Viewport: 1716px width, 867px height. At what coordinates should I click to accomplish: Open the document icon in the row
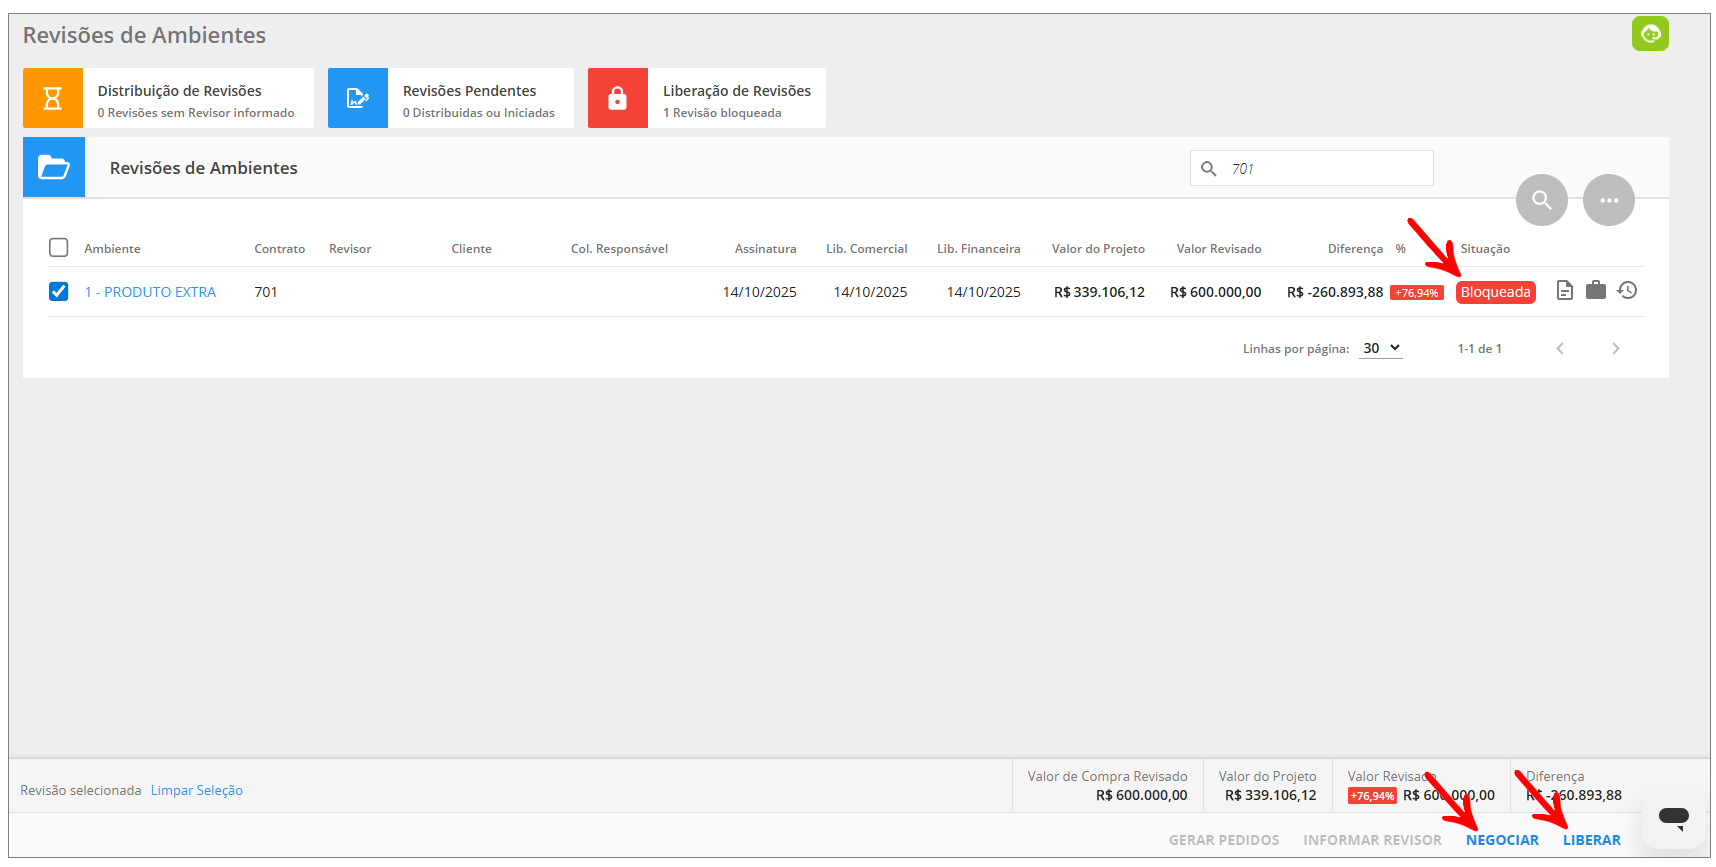click(1565, 291)
